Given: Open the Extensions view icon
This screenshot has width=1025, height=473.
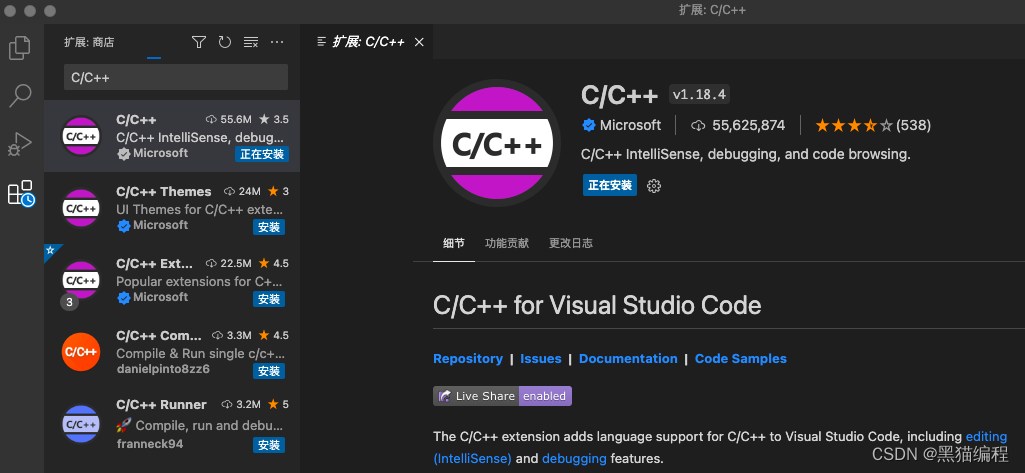Looking at the screenshot, I should (20, 193).
